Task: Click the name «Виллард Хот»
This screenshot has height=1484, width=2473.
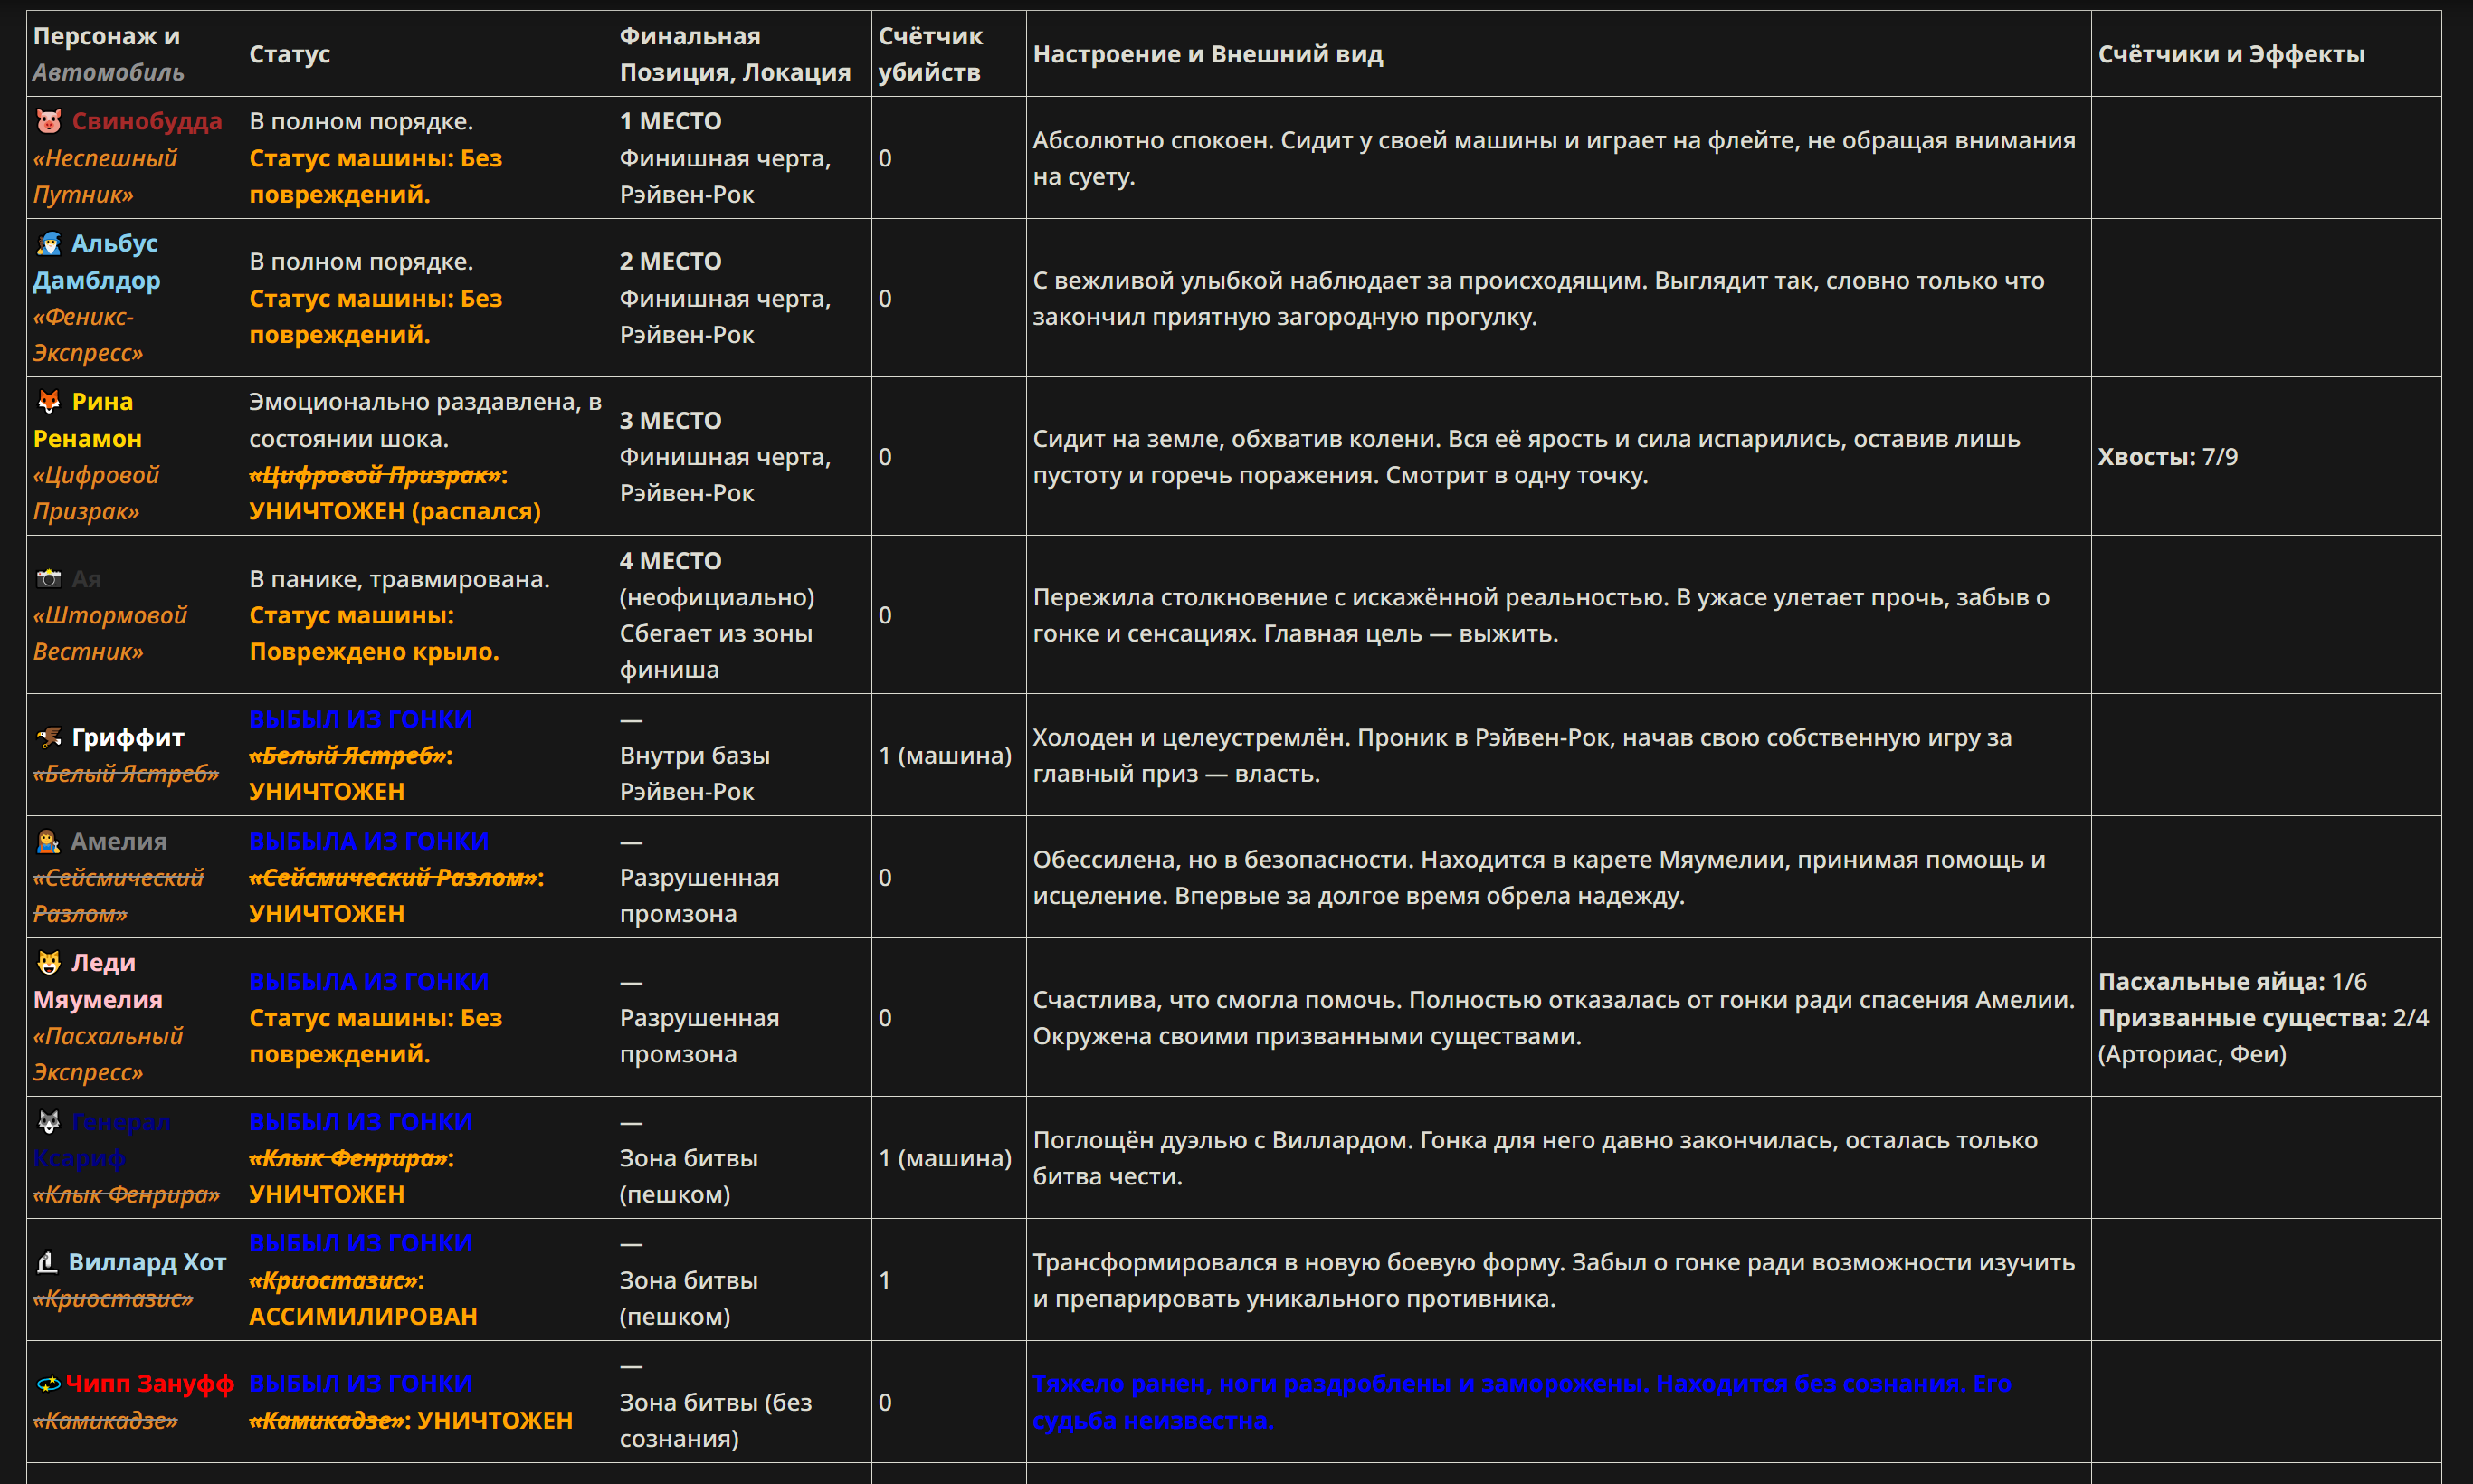Action: pos(147,1262)
